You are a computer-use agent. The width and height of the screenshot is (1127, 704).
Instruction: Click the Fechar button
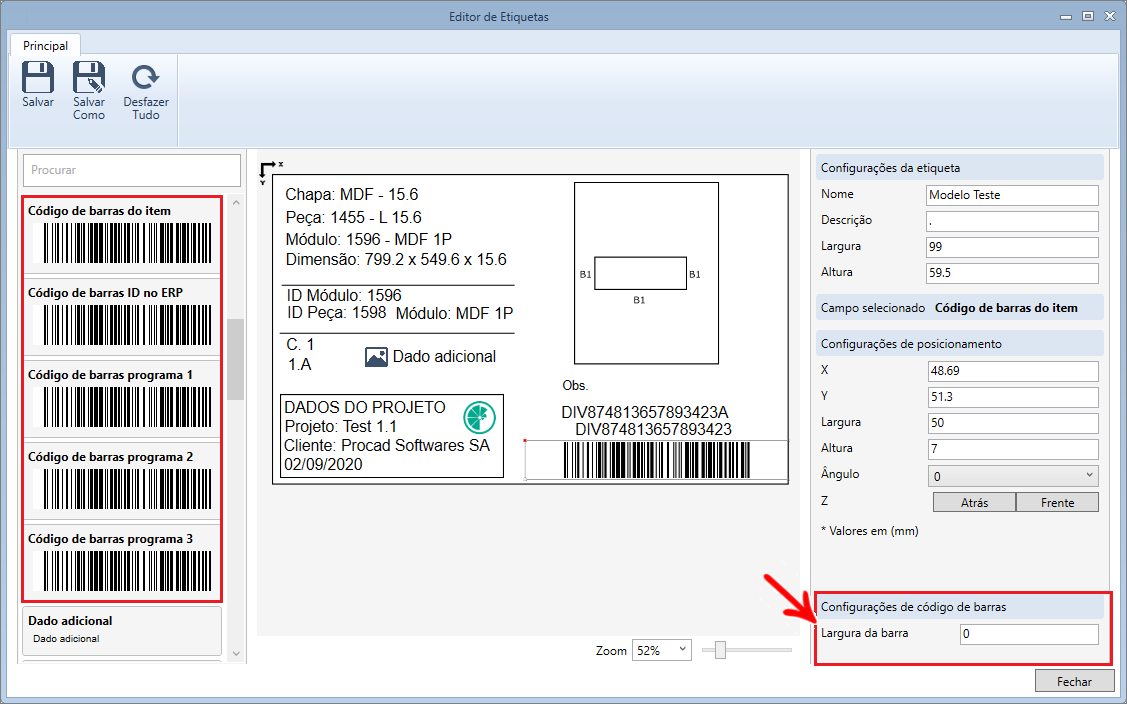coord(1075,681)
